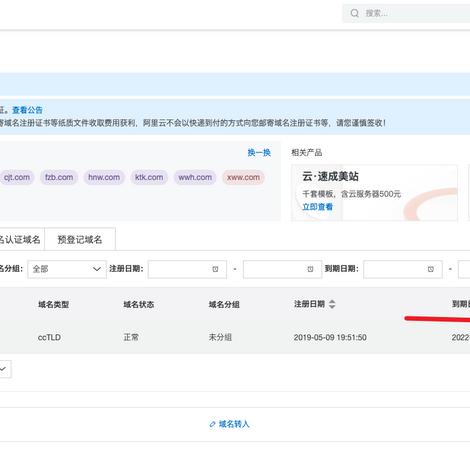Screen dimensions: 470x470
Task: Click 换一换 to refresh domain suggestions
Action: tap(259, 153)
